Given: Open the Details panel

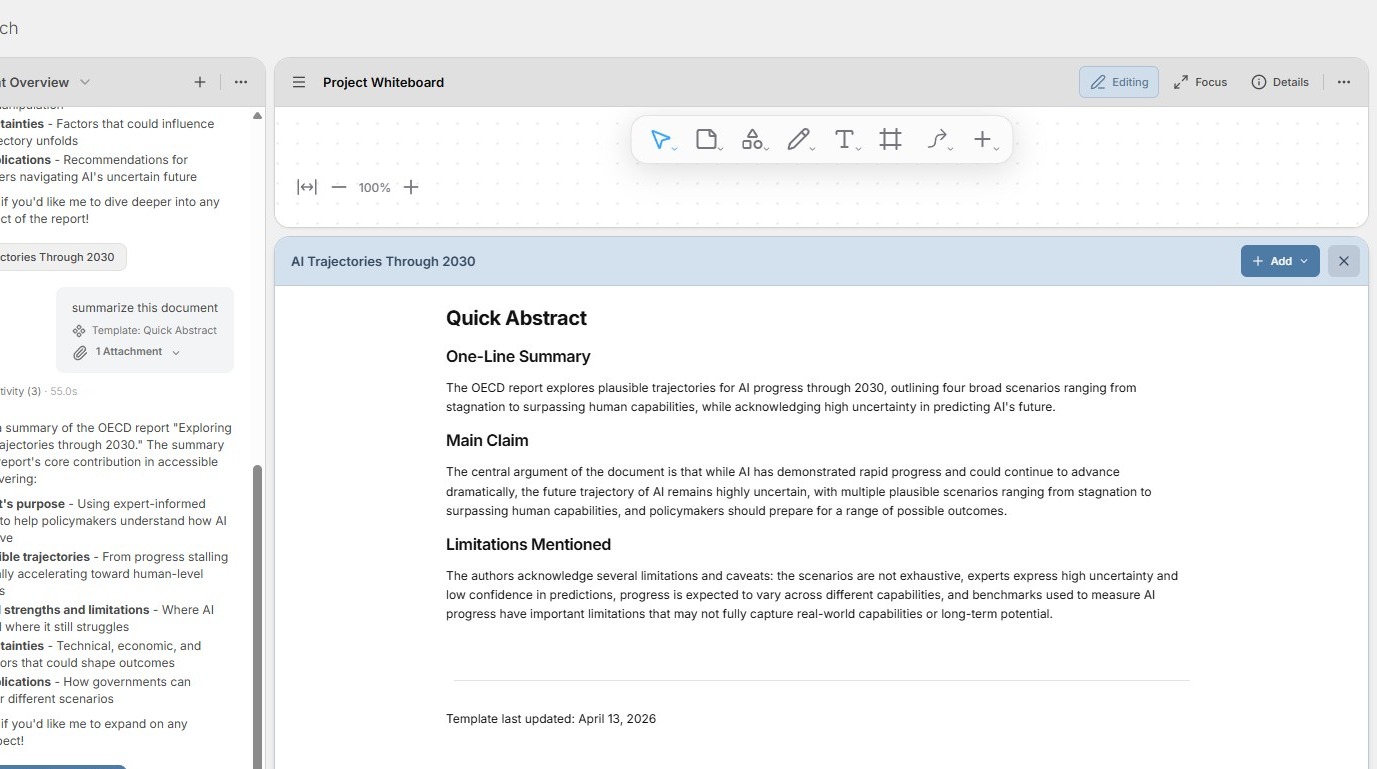Looking at the screenshot, I should 1280,82.
